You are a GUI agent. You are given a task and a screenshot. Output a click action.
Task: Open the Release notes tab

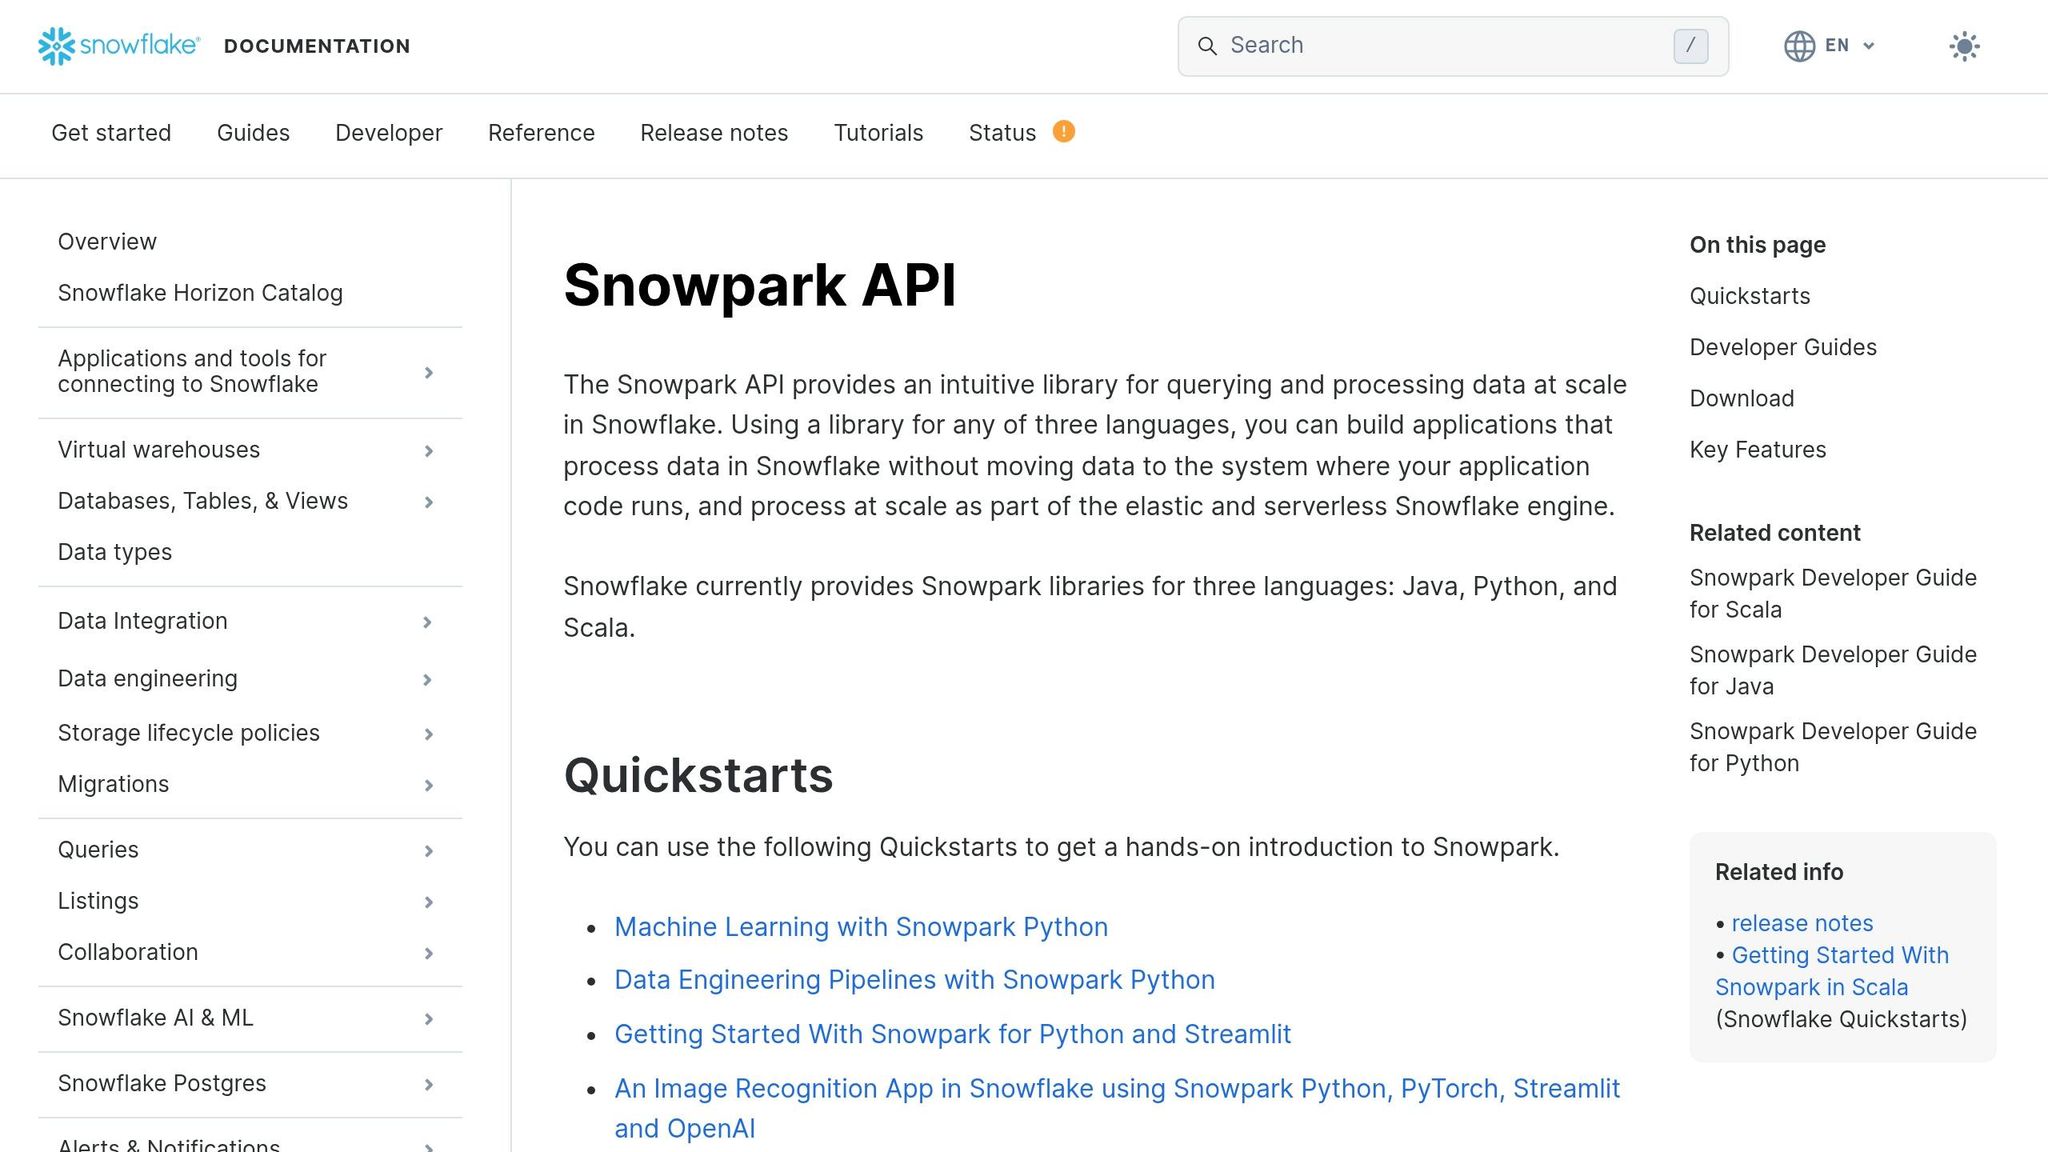[x=714, y=133]
